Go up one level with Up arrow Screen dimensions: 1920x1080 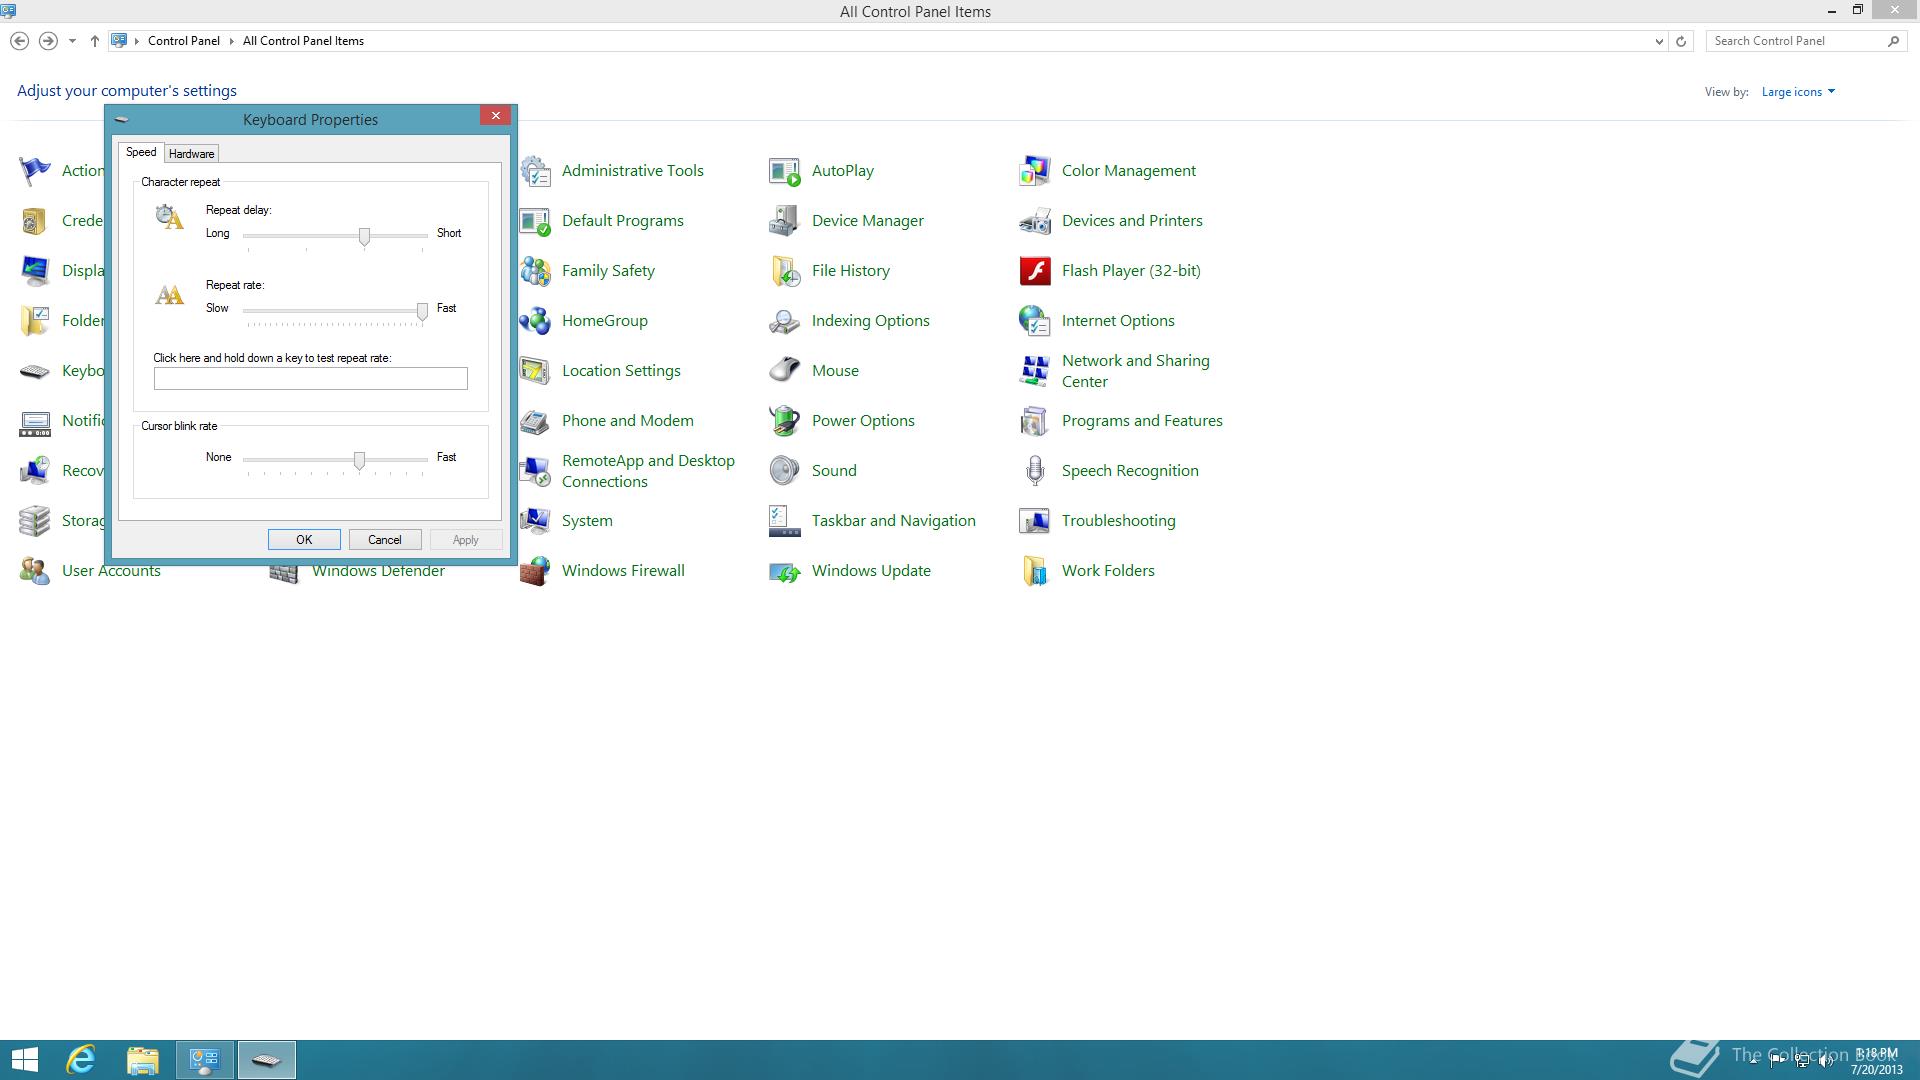[94, 41]
